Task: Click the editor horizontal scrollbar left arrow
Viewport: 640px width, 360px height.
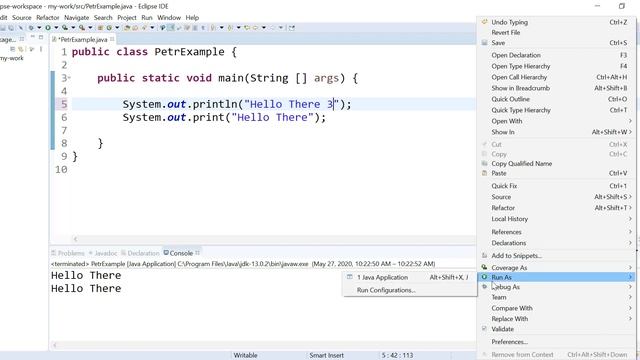Action: [x=75, y=239]
